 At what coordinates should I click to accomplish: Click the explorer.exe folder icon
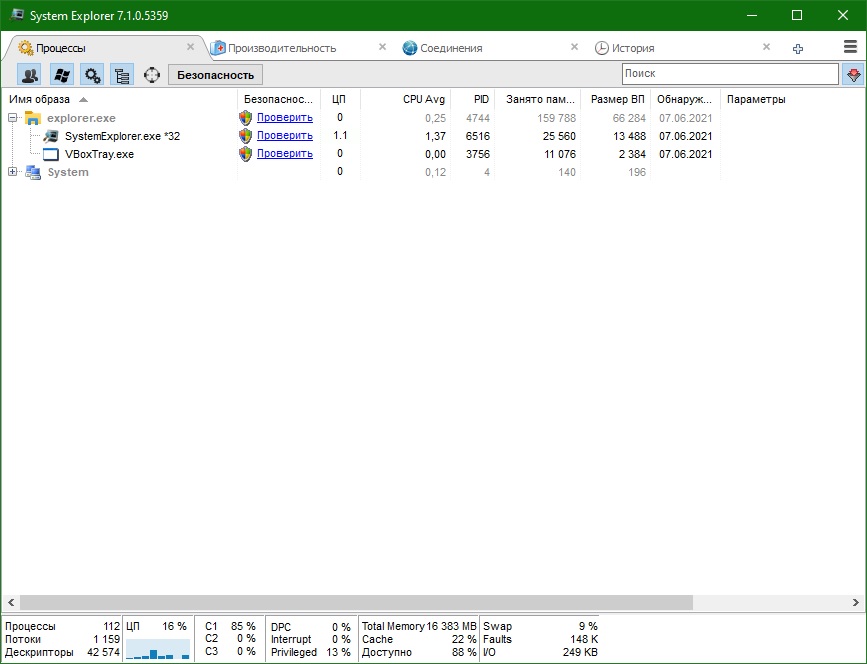pyautogui.click(x=33, y=118)
